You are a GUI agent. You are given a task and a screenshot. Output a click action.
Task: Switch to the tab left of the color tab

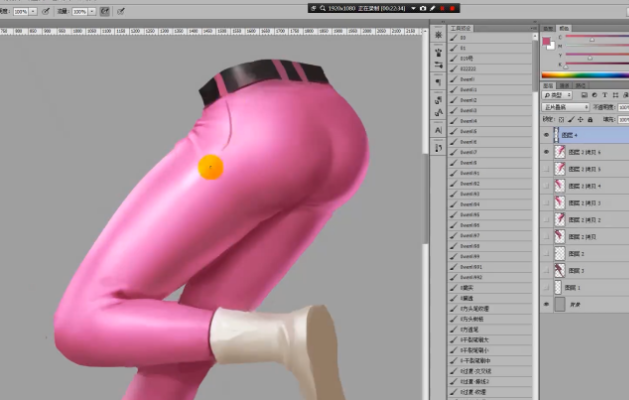pos(548,28)
